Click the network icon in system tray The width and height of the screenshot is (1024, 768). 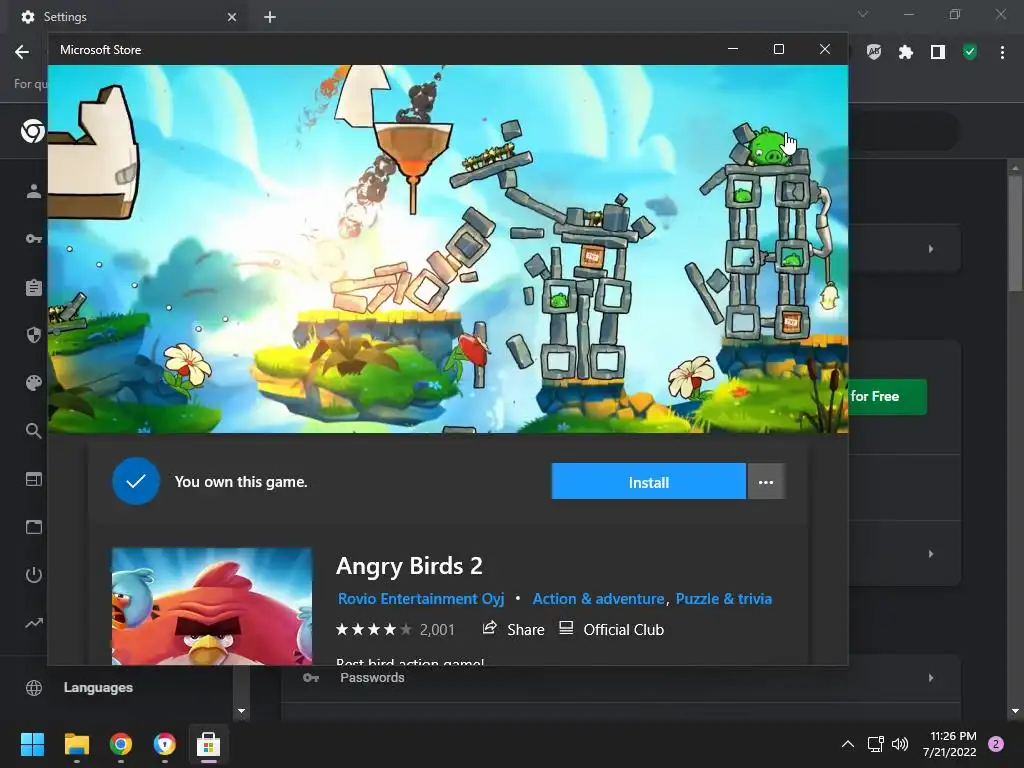pyautogui.click(x=875, y=744)
